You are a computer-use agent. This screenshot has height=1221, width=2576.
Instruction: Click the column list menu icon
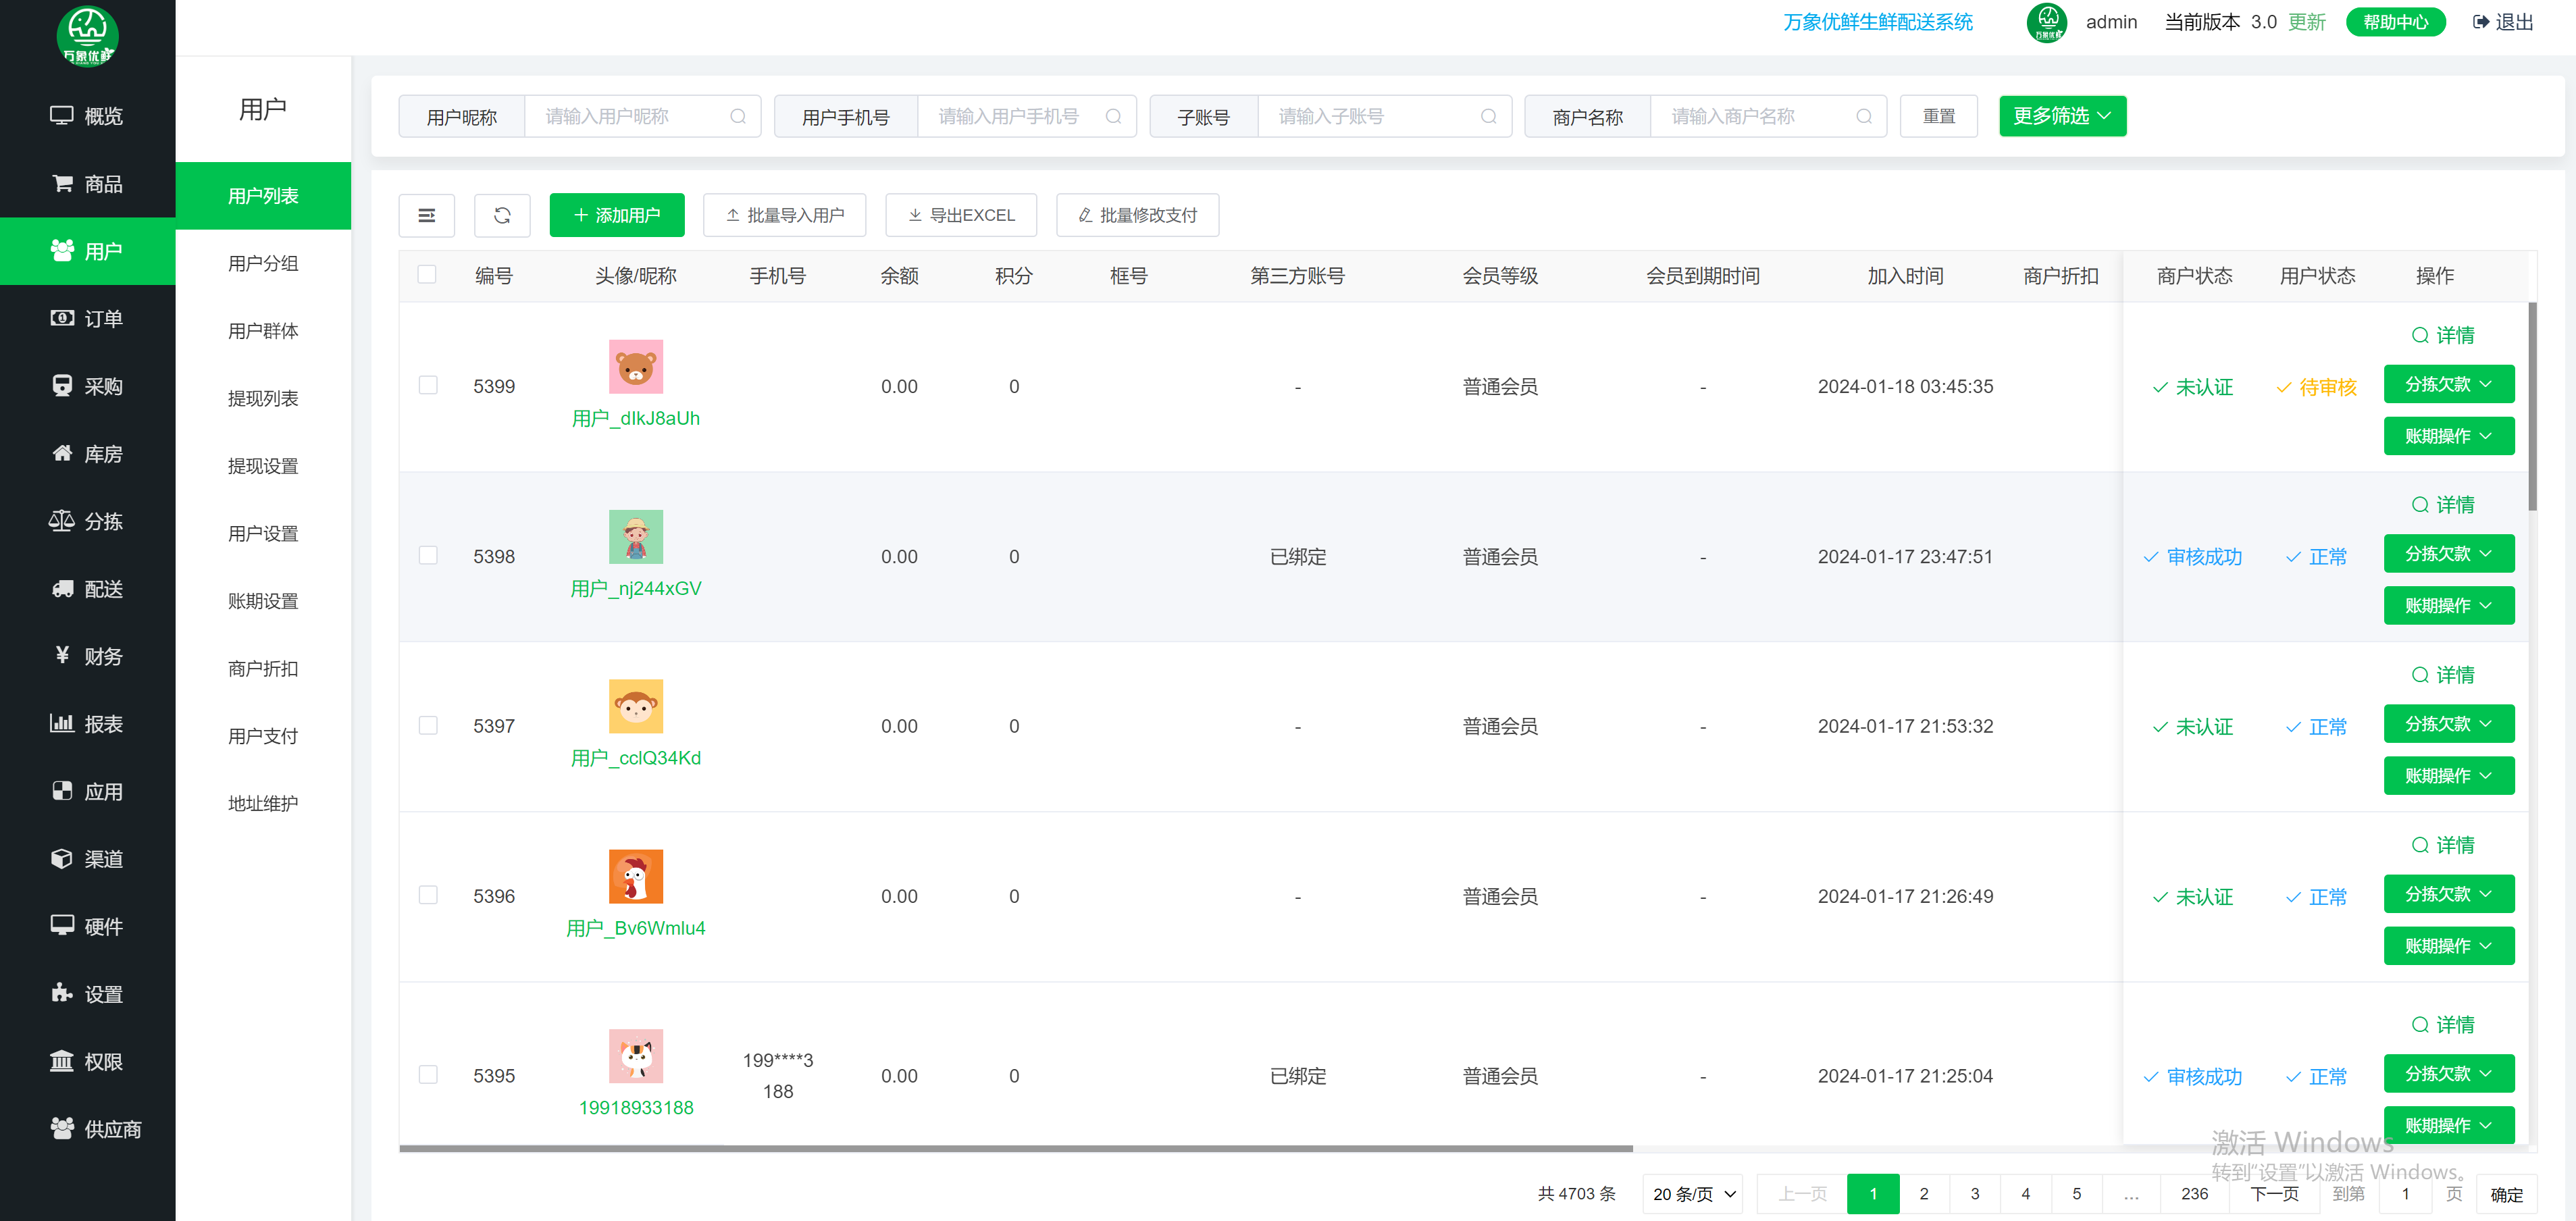pyautogui.click(x=426, y=215)
